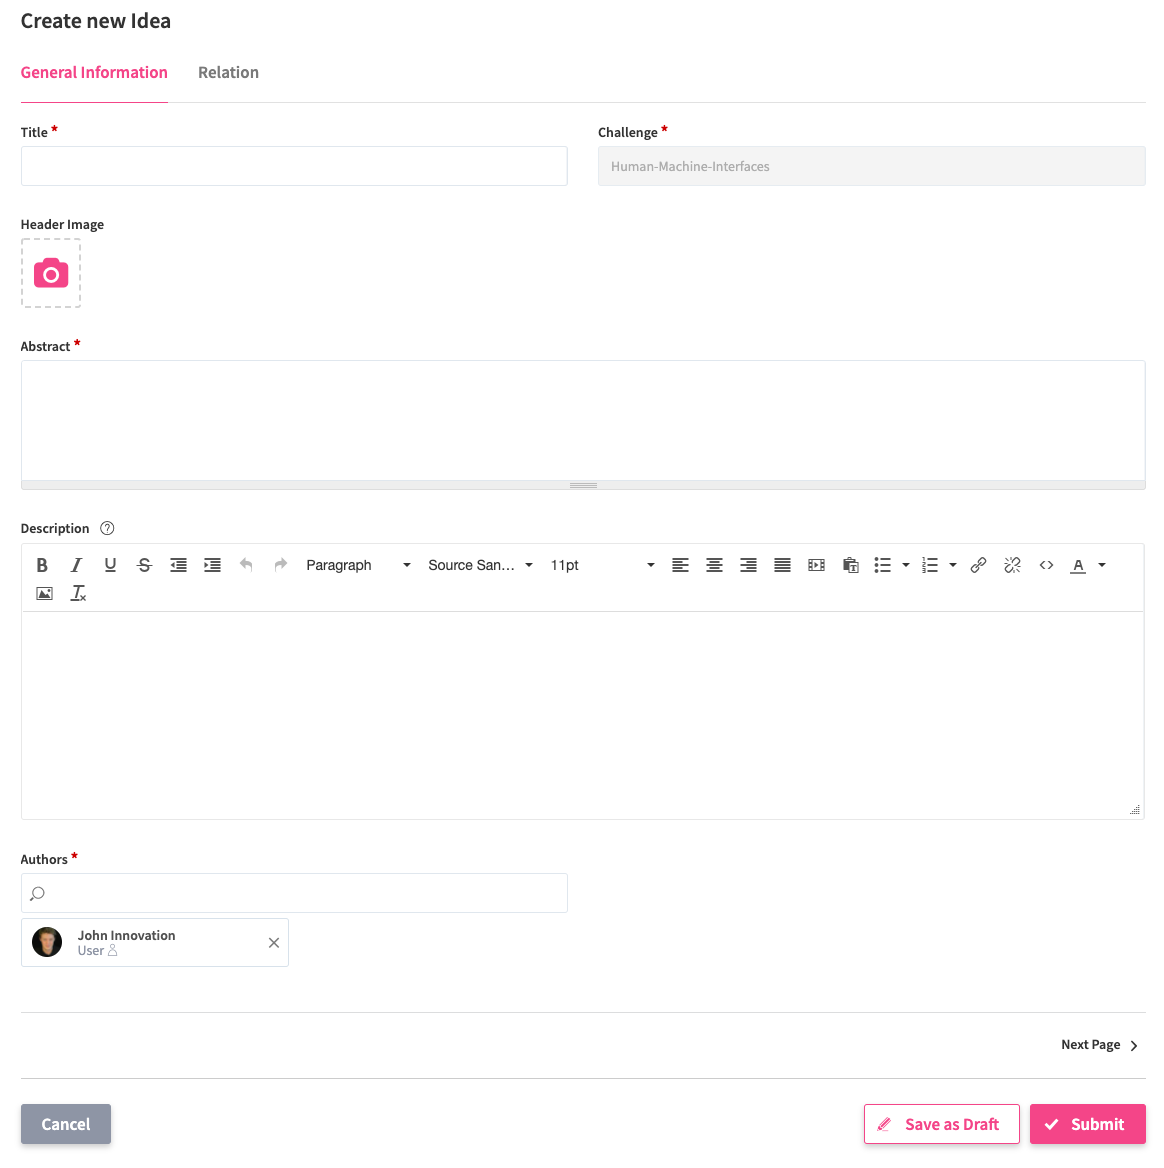The image size is (1164, 1168).
Task: Open the source code view icon
Action: 1046,565
